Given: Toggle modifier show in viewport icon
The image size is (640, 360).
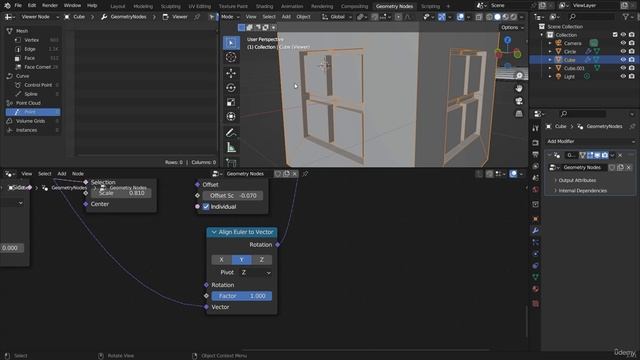Looking at the screenshot, I should click(x=598, y=155).
